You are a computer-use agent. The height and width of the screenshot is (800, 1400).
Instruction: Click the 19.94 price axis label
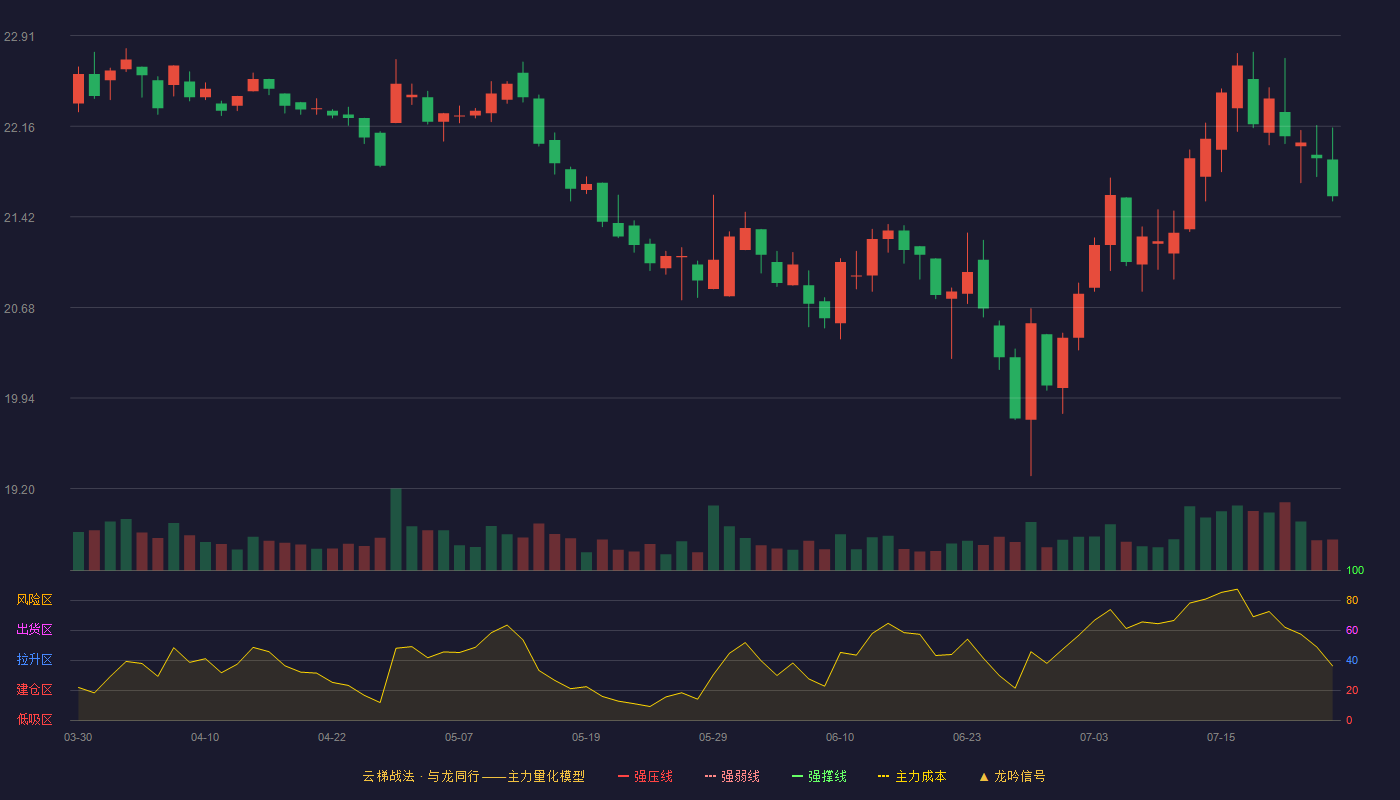(x=19, y=399)
